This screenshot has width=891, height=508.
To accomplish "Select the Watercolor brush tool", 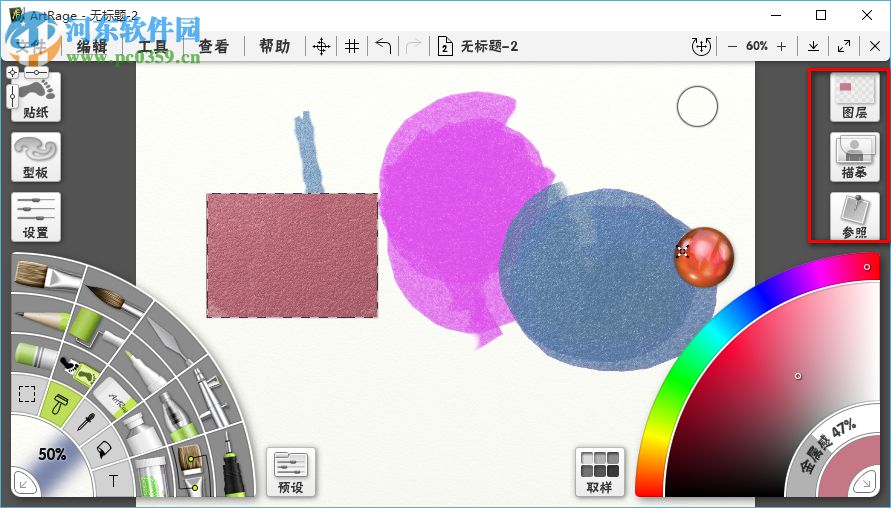I will click(x=116, y=299).
